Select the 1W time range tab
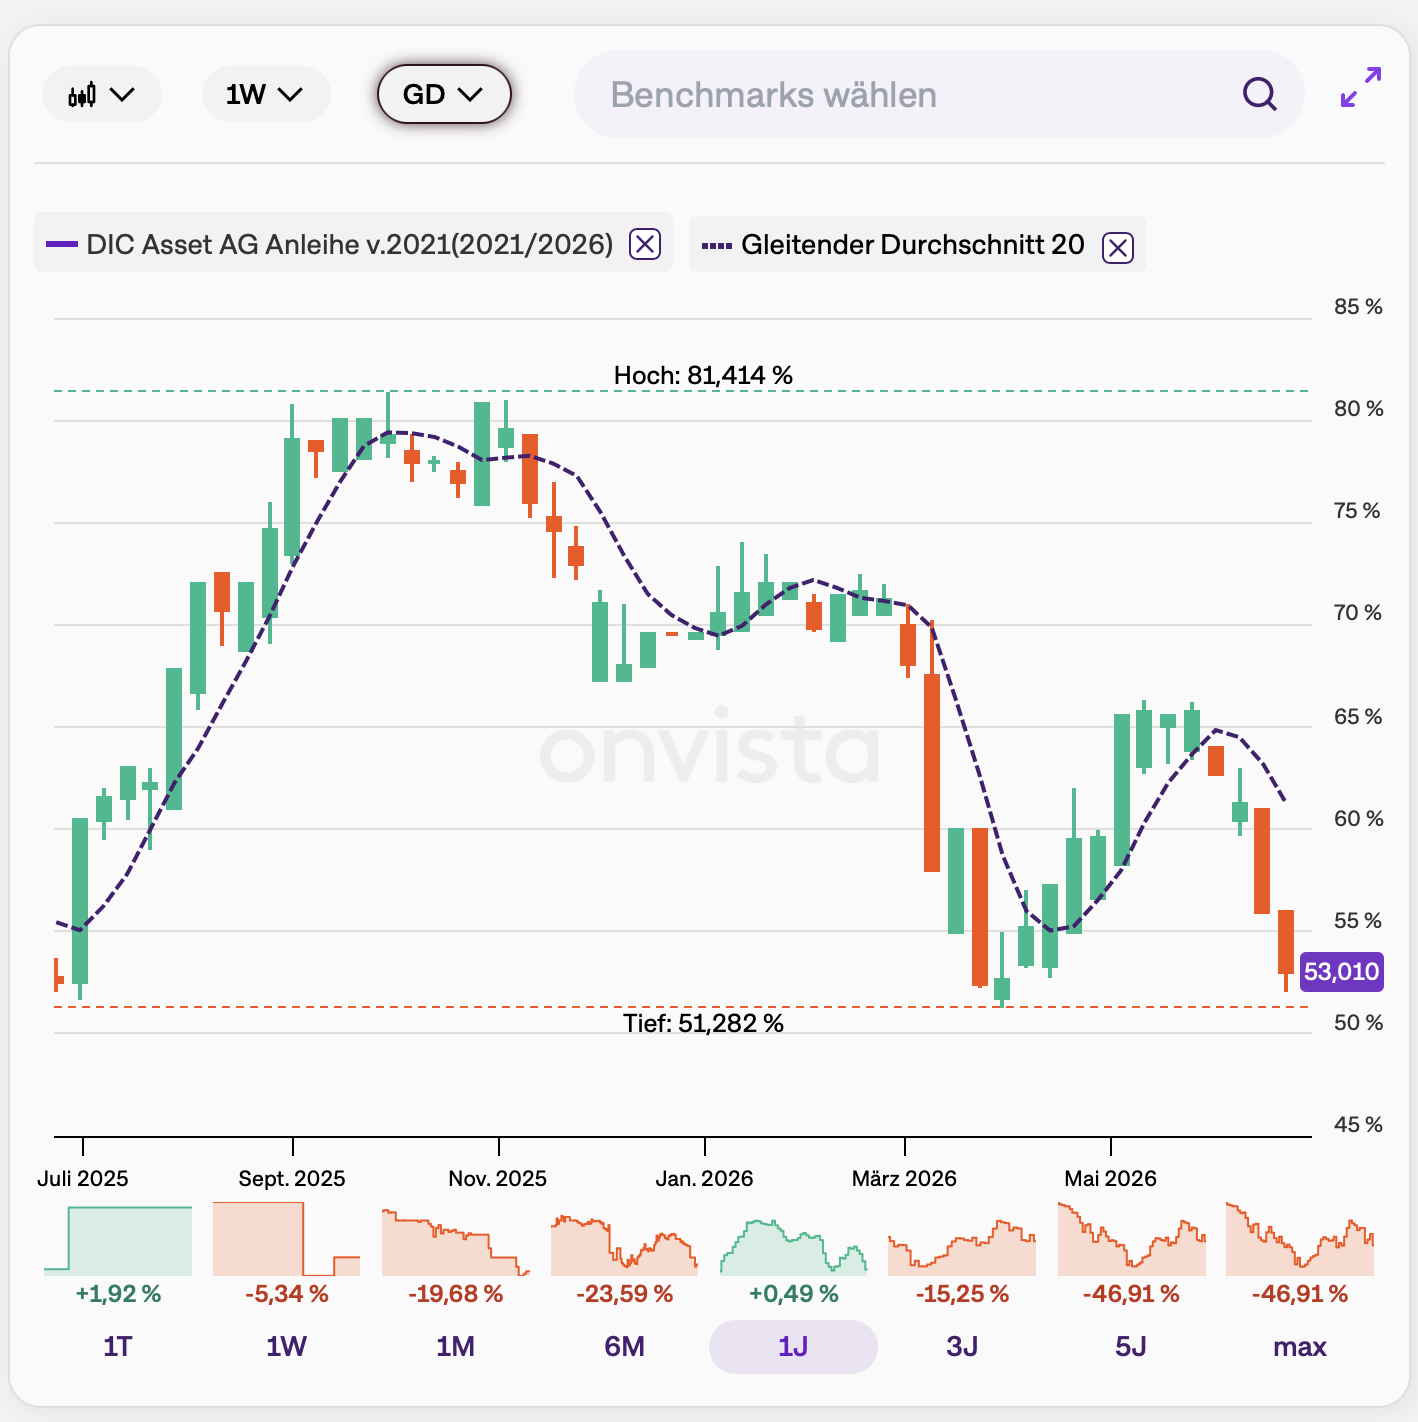This screenshot has width=1418, height=1422. 287,1347
